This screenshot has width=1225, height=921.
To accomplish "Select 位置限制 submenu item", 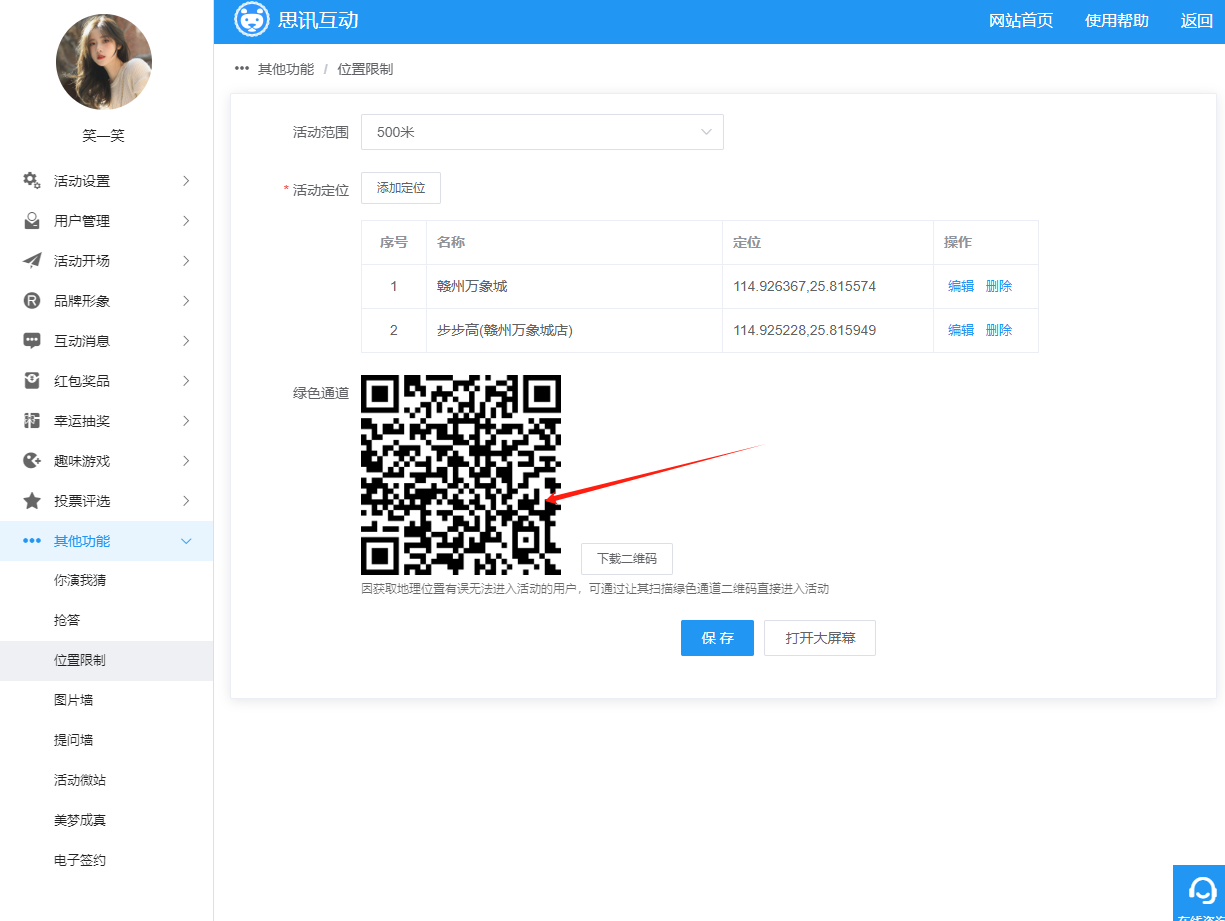I will tap(106, 661).
